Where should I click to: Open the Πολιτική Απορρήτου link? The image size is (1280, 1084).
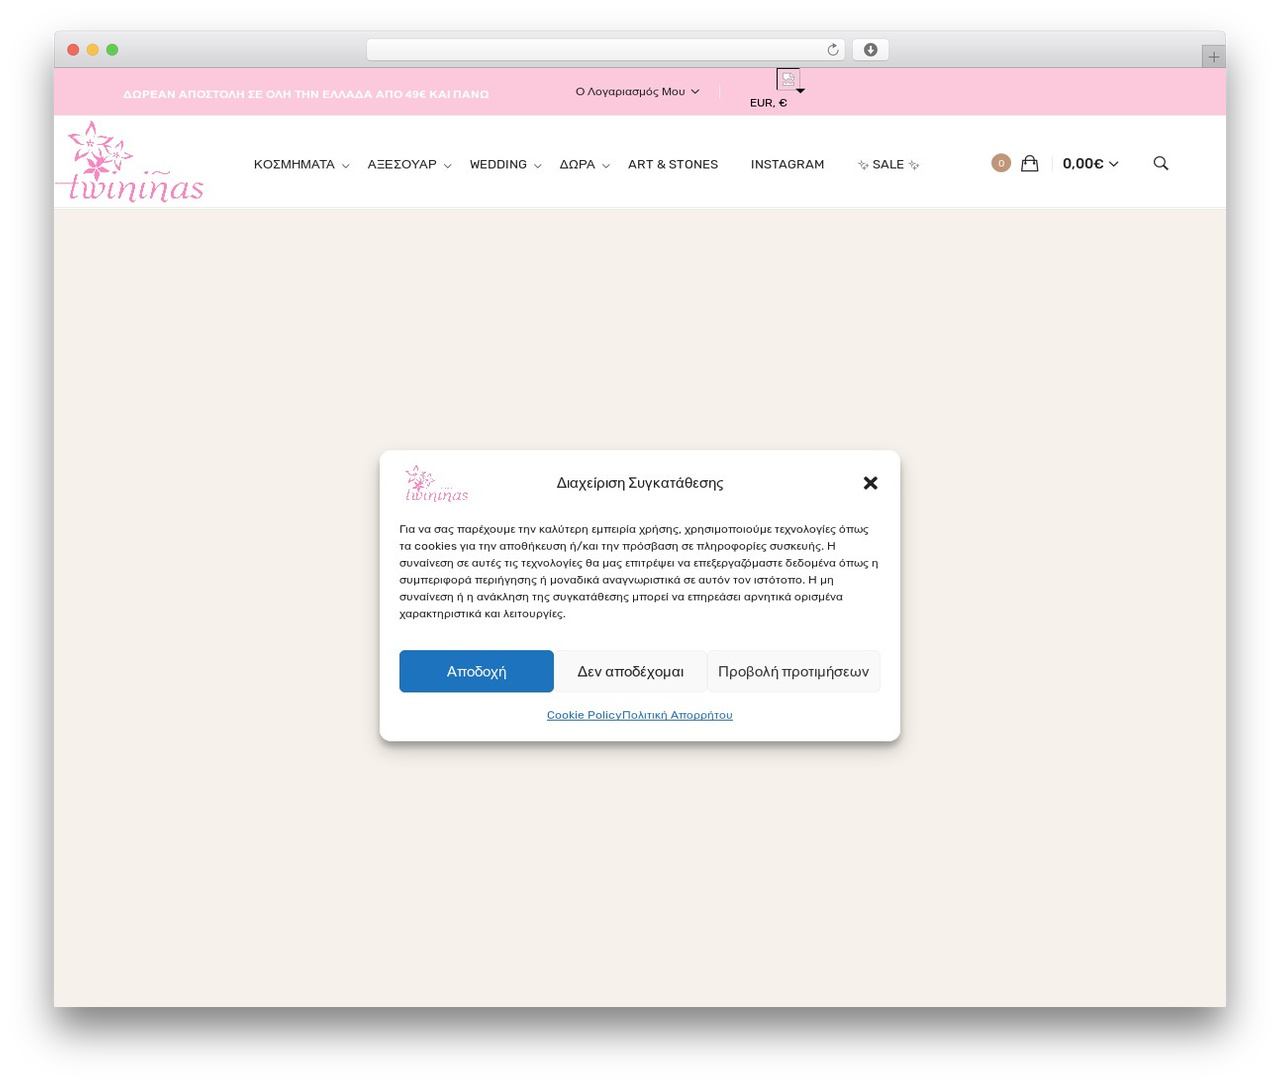[677, 715]
